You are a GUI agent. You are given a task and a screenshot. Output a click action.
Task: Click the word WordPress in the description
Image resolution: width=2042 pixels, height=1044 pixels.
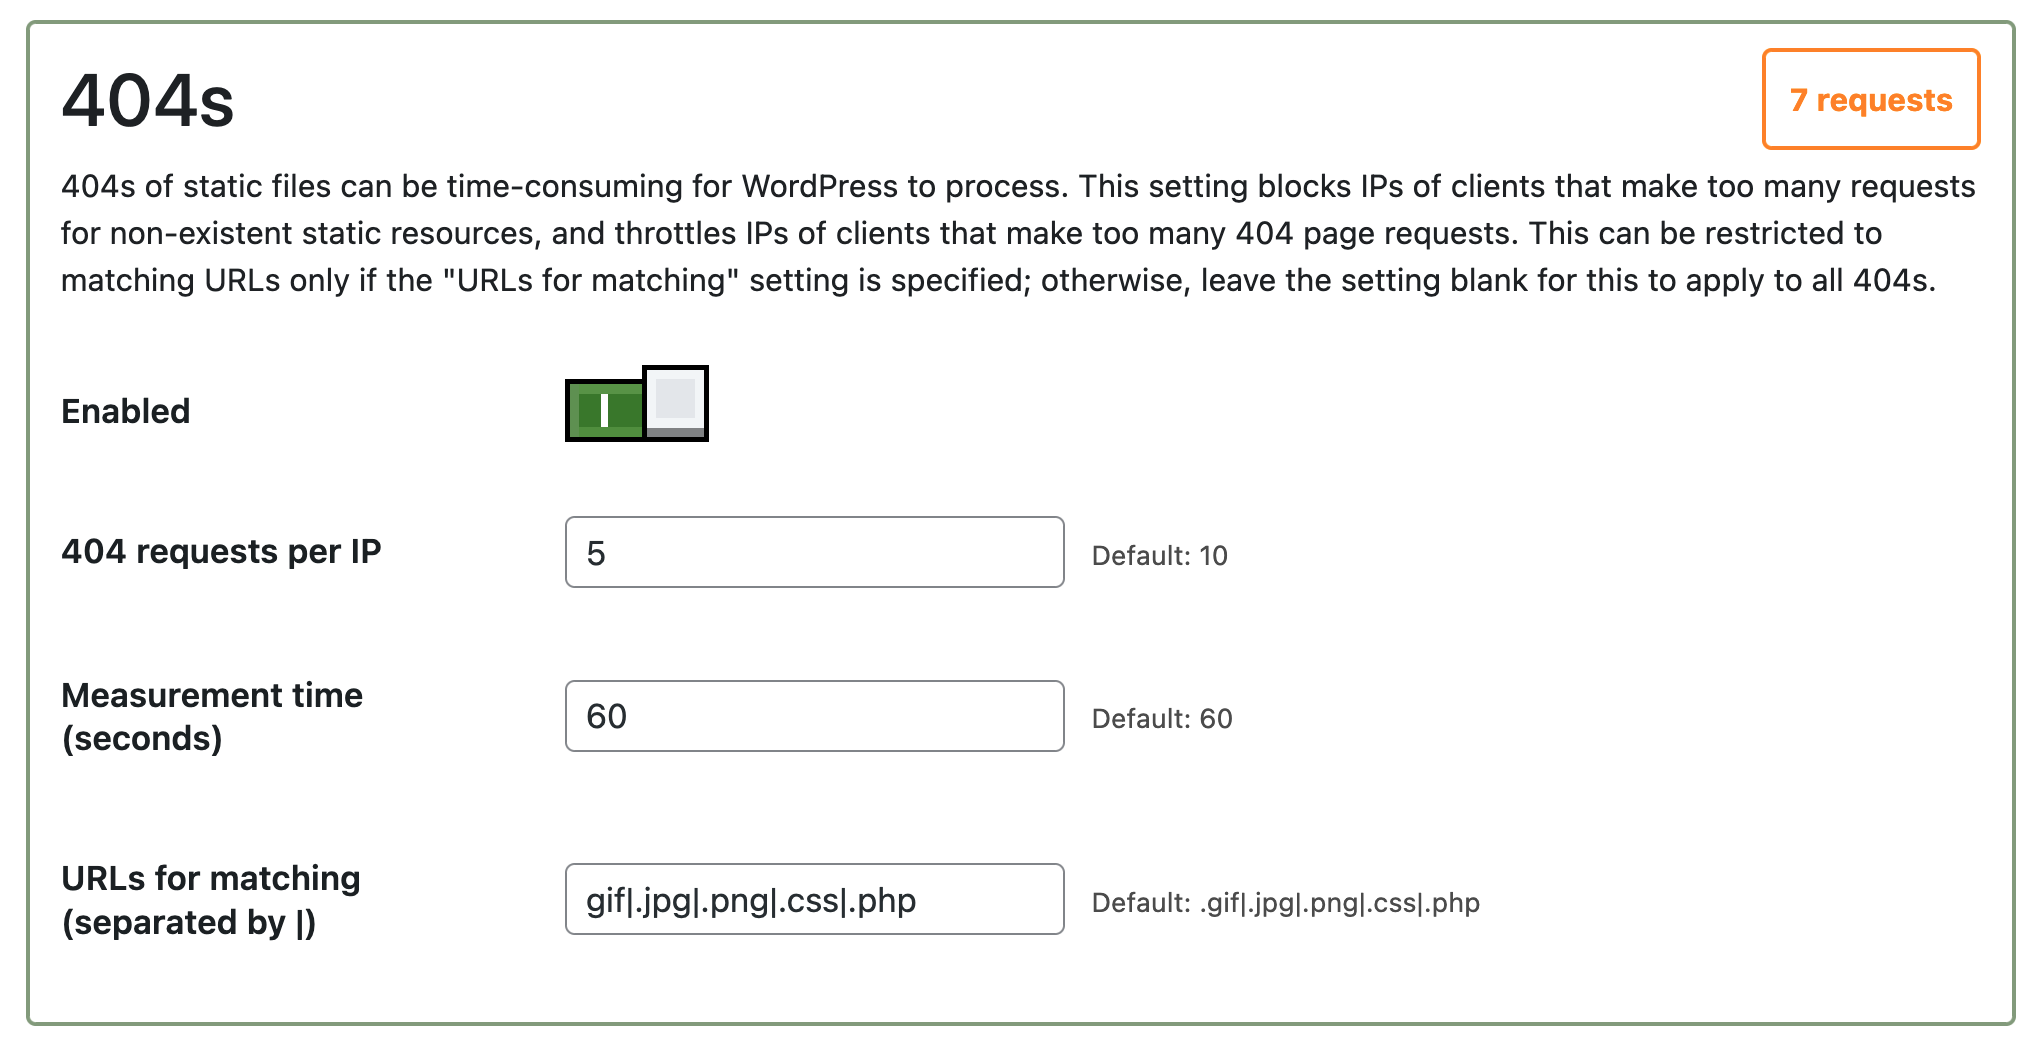pyautogui.click(x=820, y=187)
